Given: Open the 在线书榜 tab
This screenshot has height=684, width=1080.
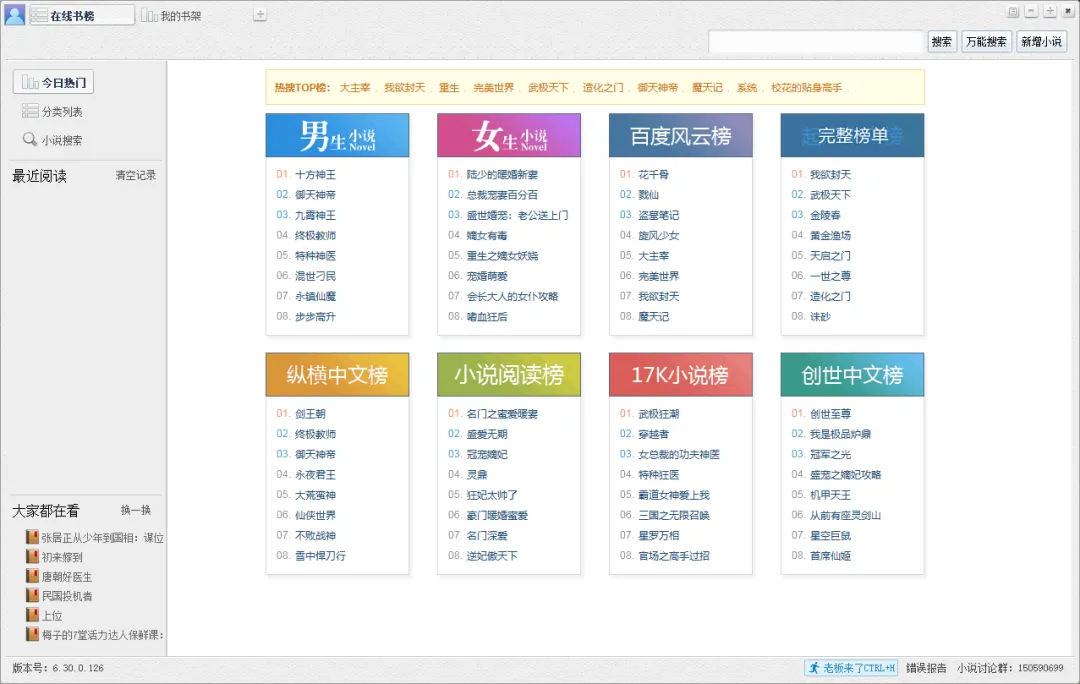Looking at the screenshot, I should tap(82, 15).
